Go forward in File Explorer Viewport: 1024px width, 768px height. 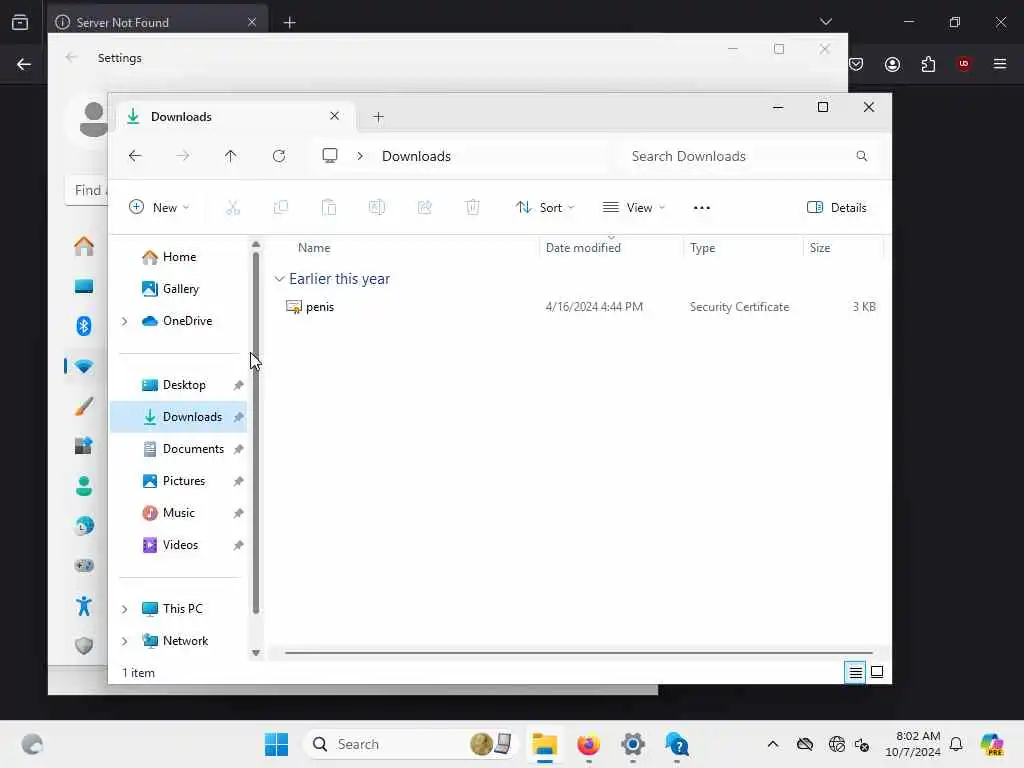point(183,156)
